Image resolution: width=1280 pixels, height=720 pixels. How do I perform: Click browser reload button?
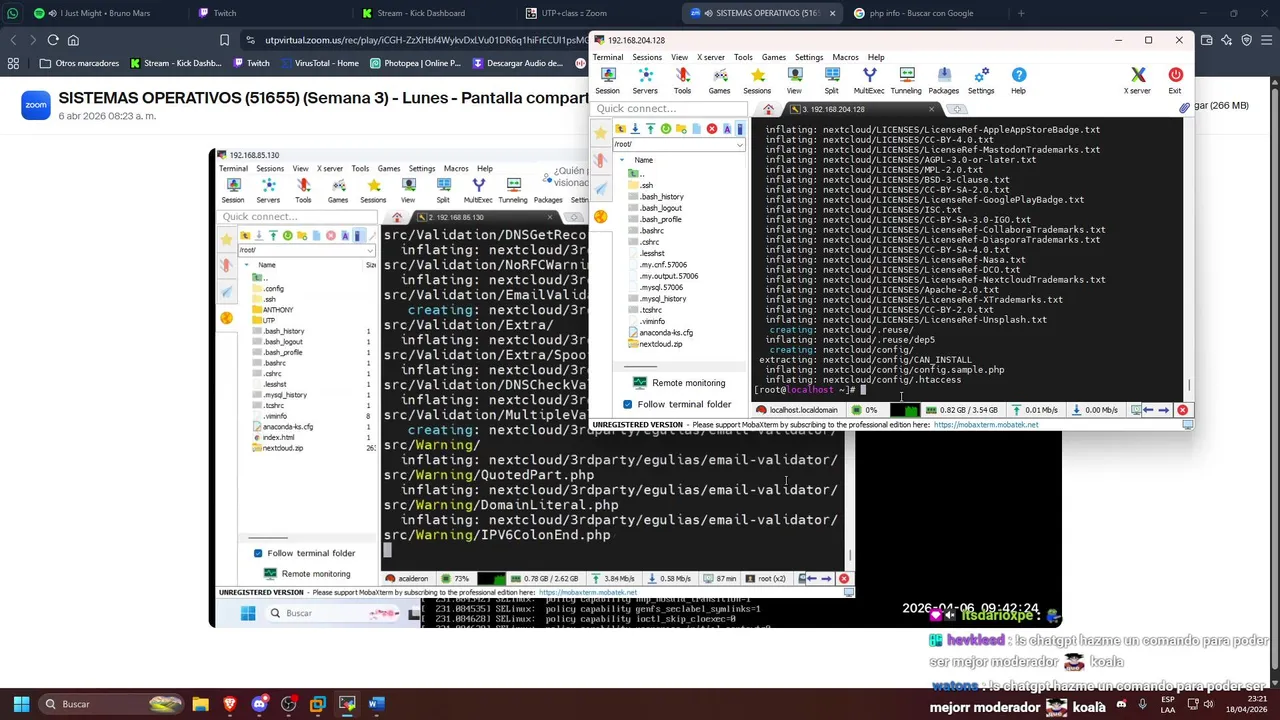click(53, 40)
